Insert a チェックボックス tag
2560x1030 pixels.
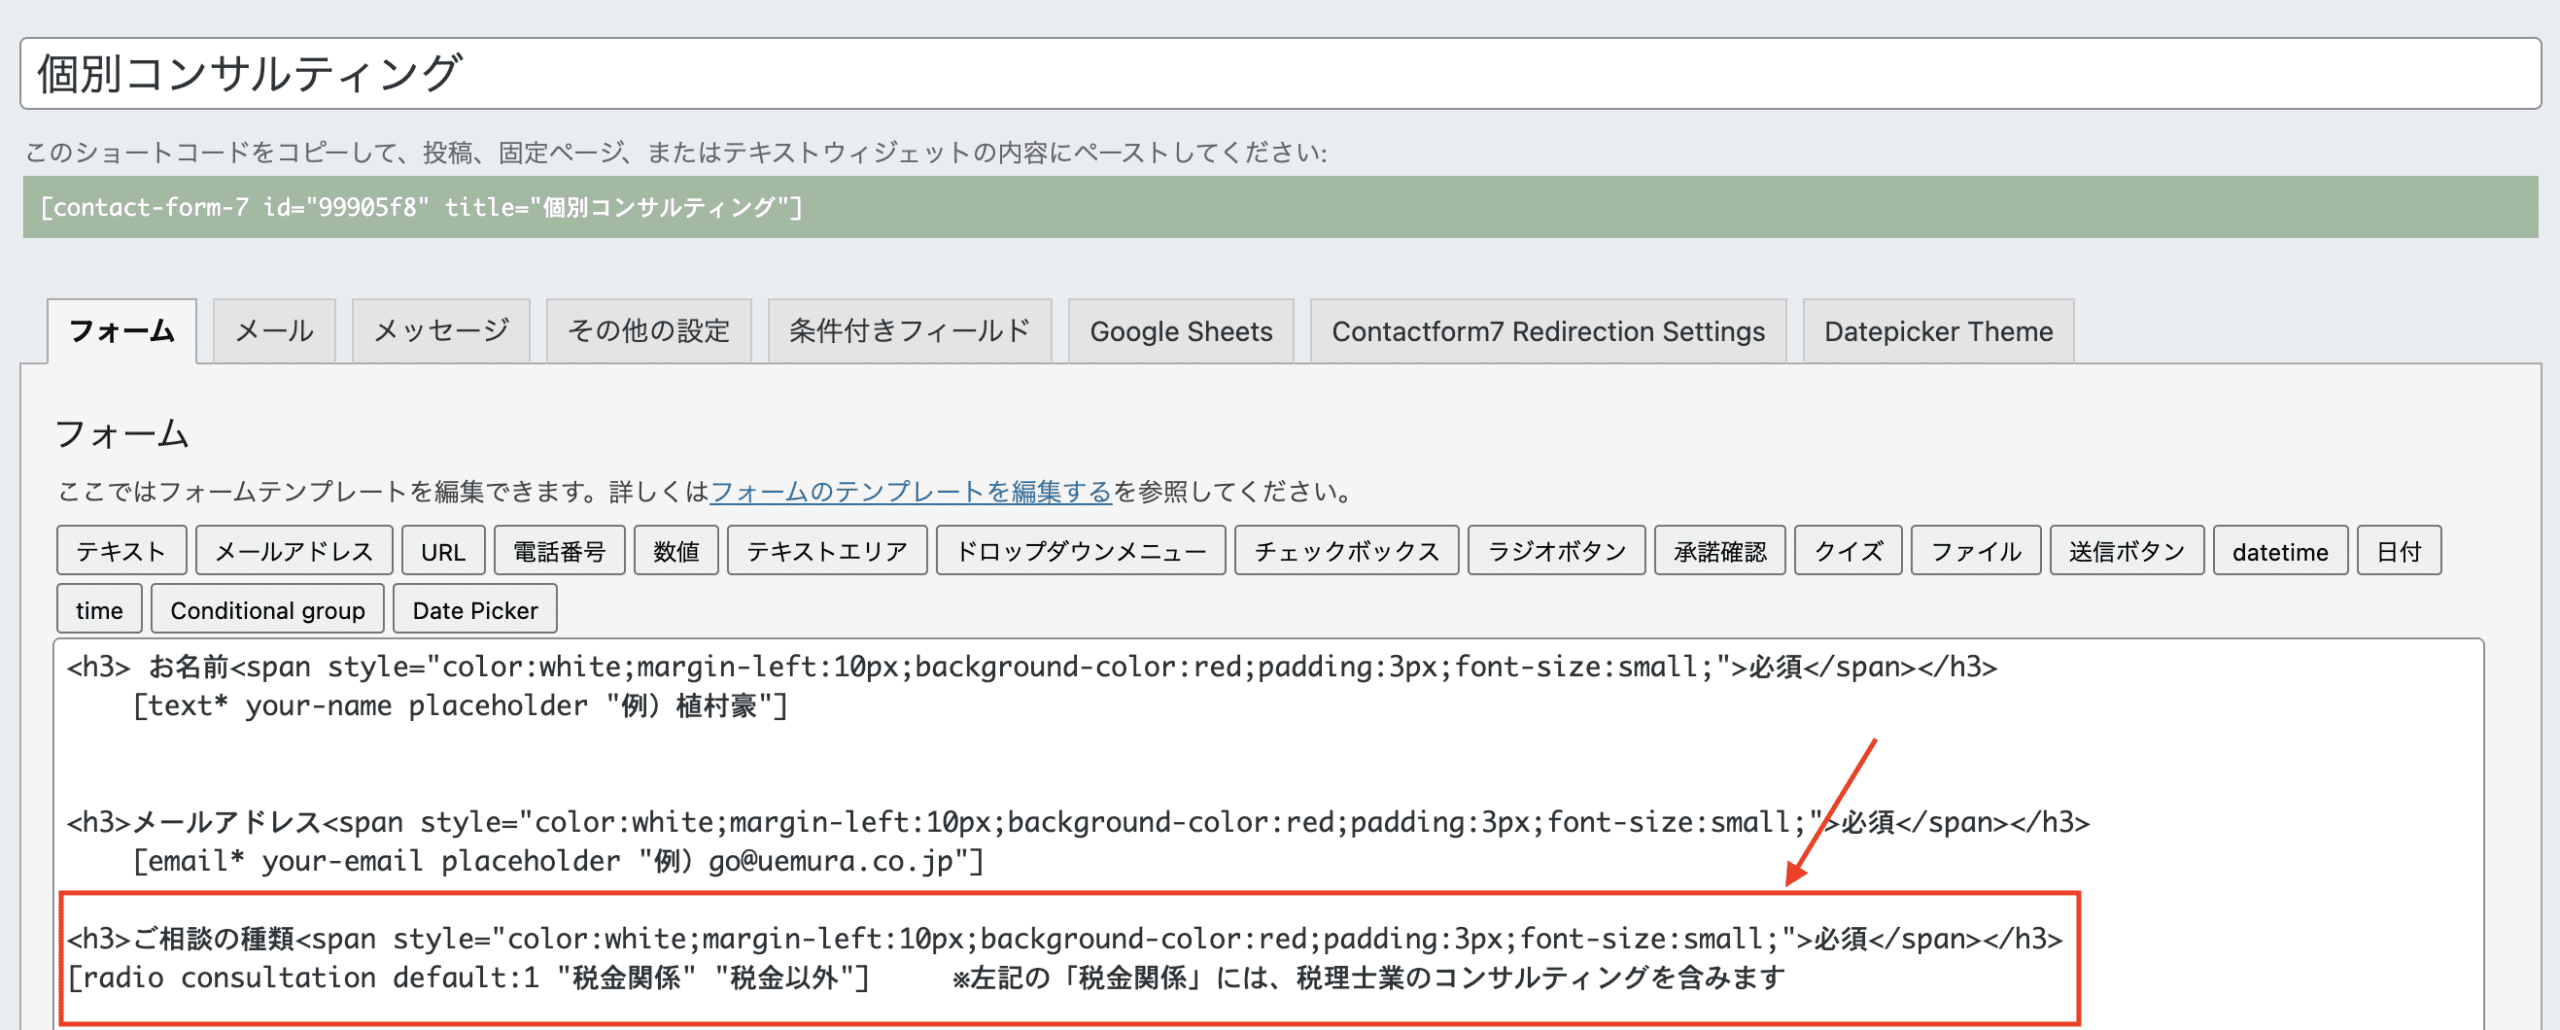click(x=1346, y=551)
